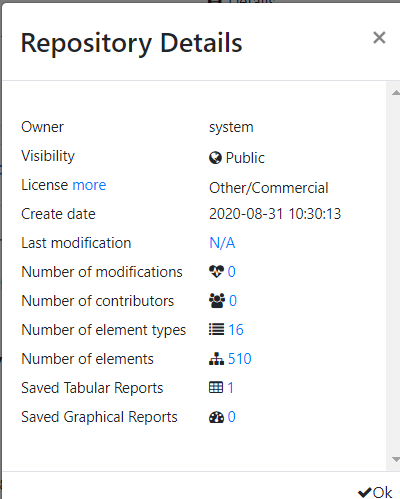Close the Repository Details dialog with X
Viewport: 400px width, 499px height.
point(379,38)
